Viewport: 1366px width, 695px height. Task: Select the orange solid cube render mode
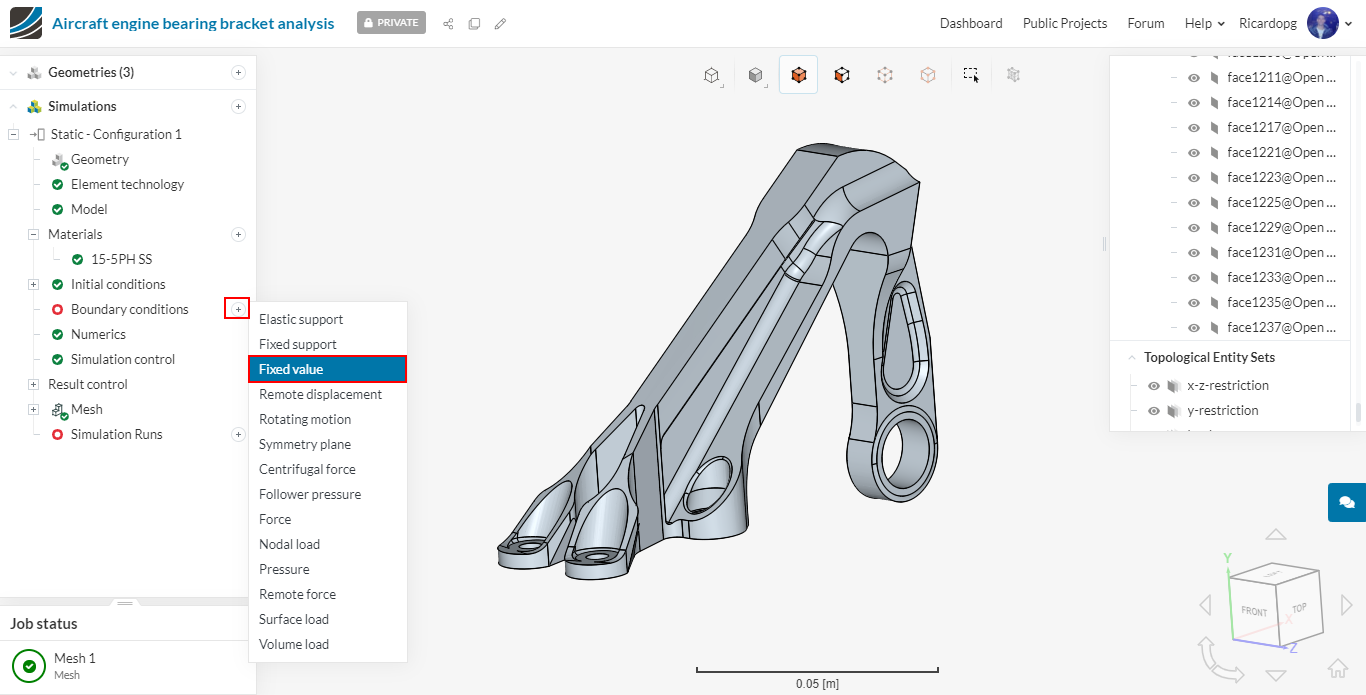[798, 75]
